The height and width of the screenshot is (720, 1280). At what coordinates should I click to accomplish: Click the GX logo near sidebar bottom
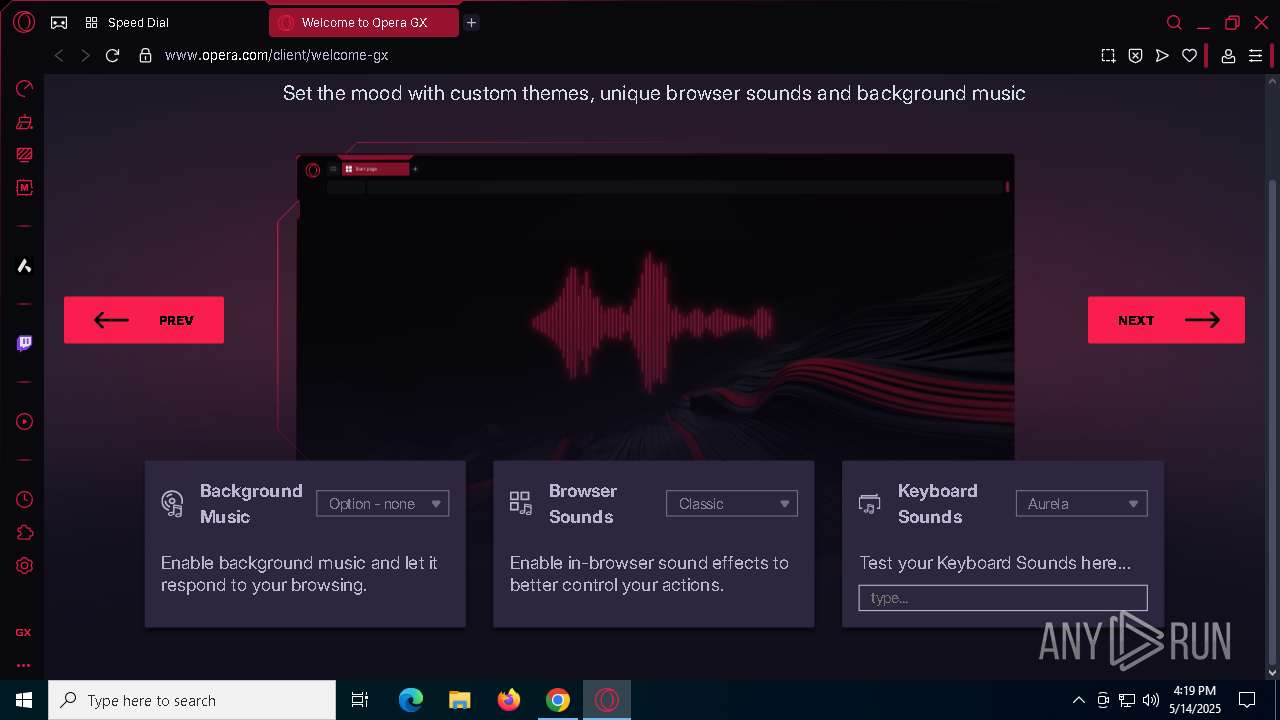(23, 632)
